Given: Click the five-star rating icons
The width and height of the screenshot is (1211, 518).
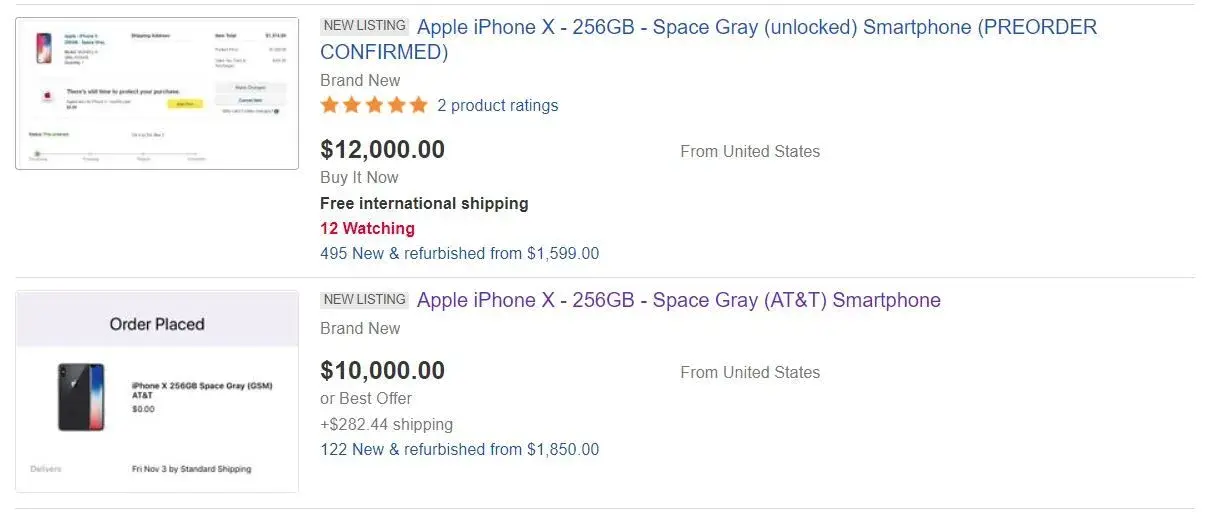Looking at the screenshot, I should coord(374,105).
